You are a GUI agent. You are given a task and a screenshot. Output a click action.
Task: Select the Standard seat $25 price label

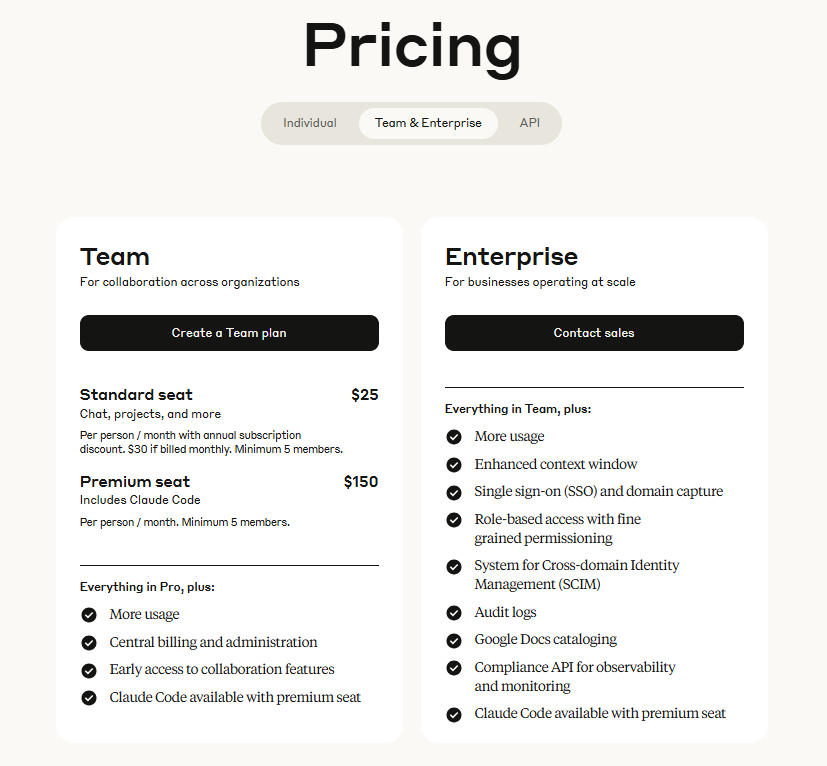364,394
